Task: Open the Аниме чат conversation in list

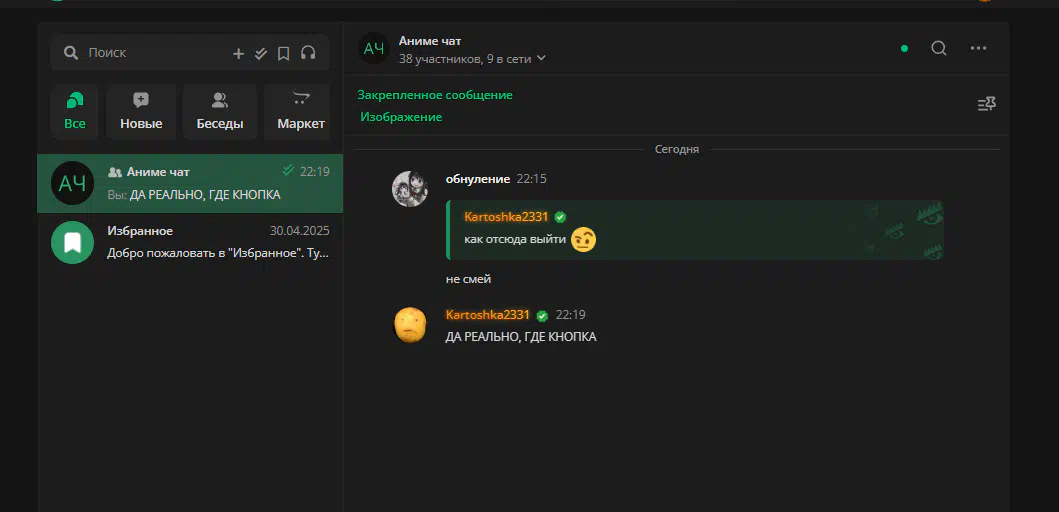Action: pyautogui.click(x=190, y=183)
